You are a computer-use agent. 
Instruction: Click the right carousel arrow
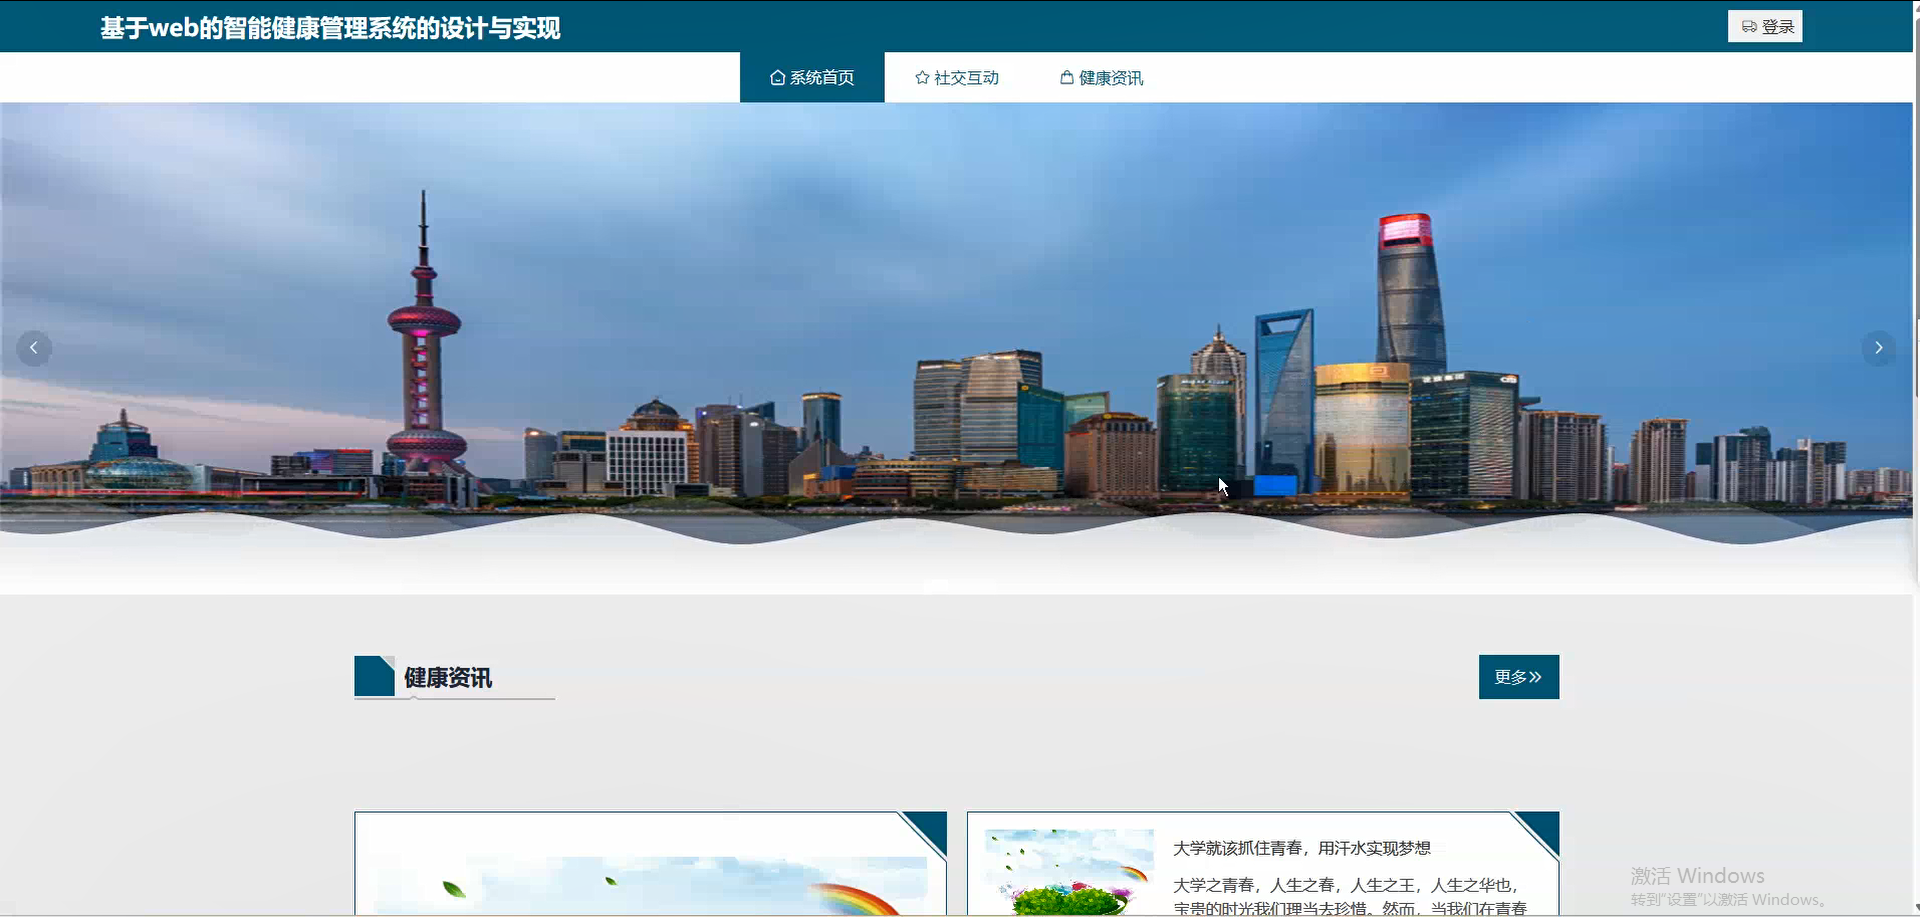click(x=1879, y=347)
